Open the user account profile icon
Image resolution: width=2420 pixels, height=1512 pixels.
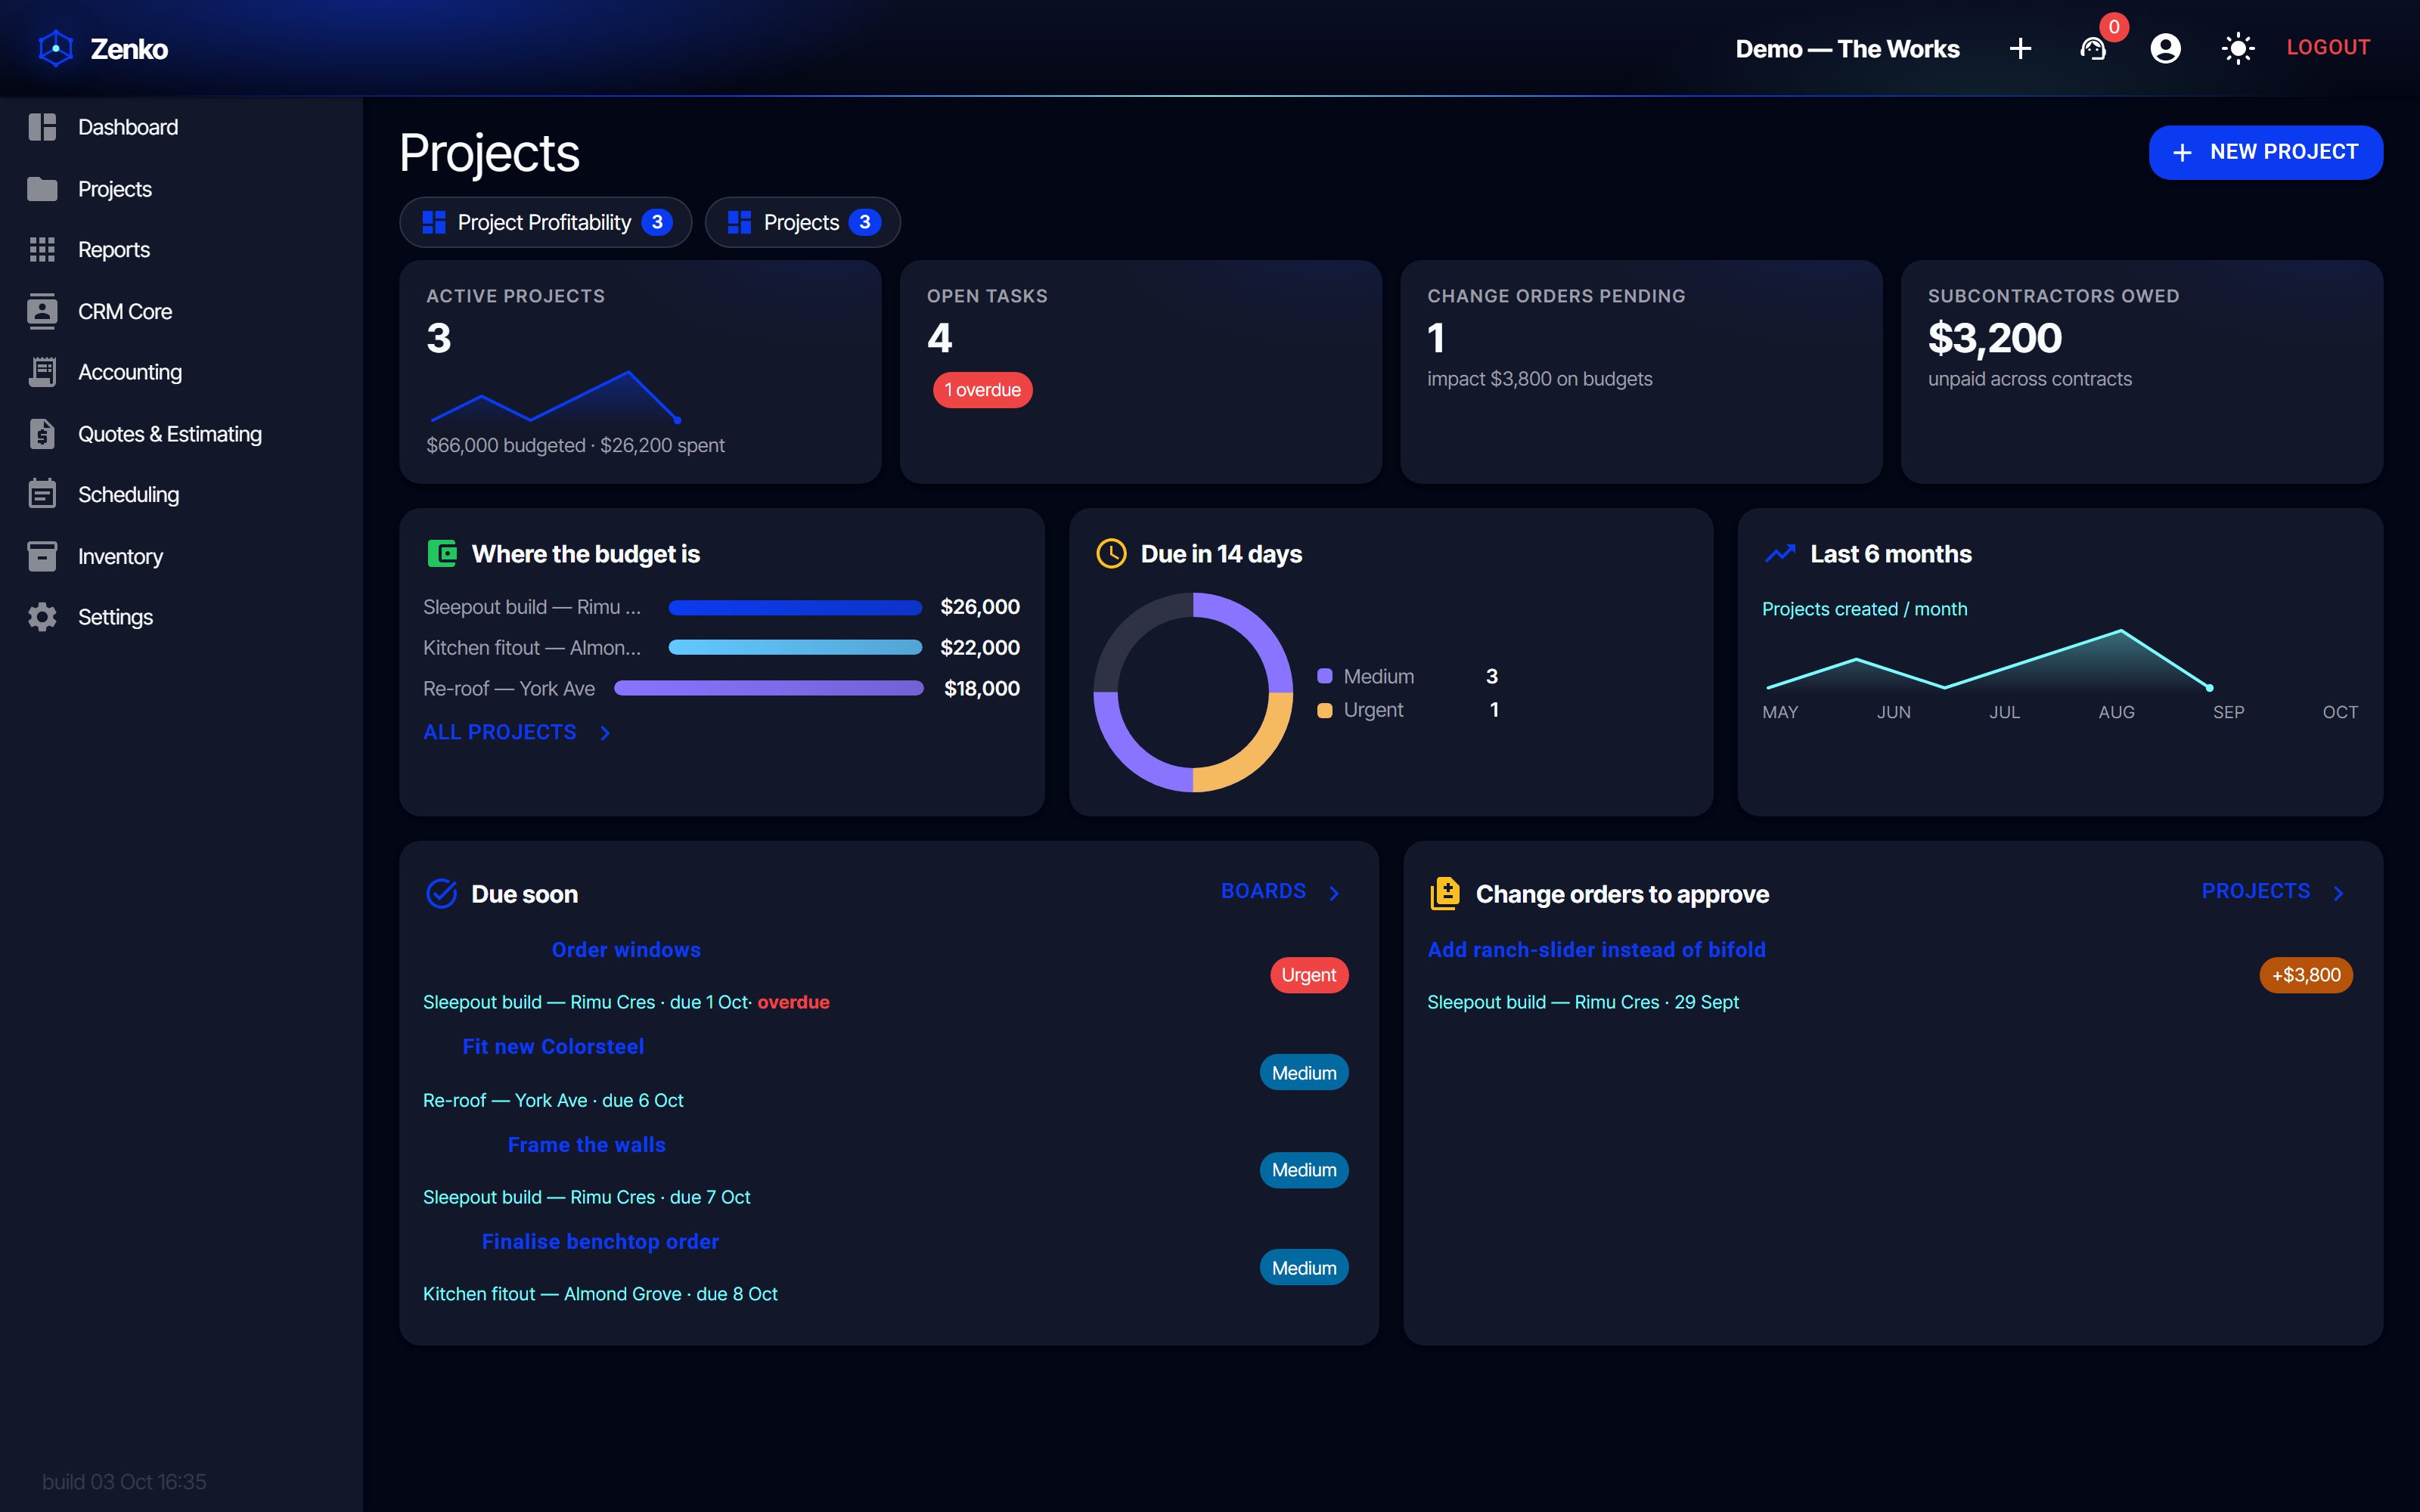click(x=2165, y=48)
